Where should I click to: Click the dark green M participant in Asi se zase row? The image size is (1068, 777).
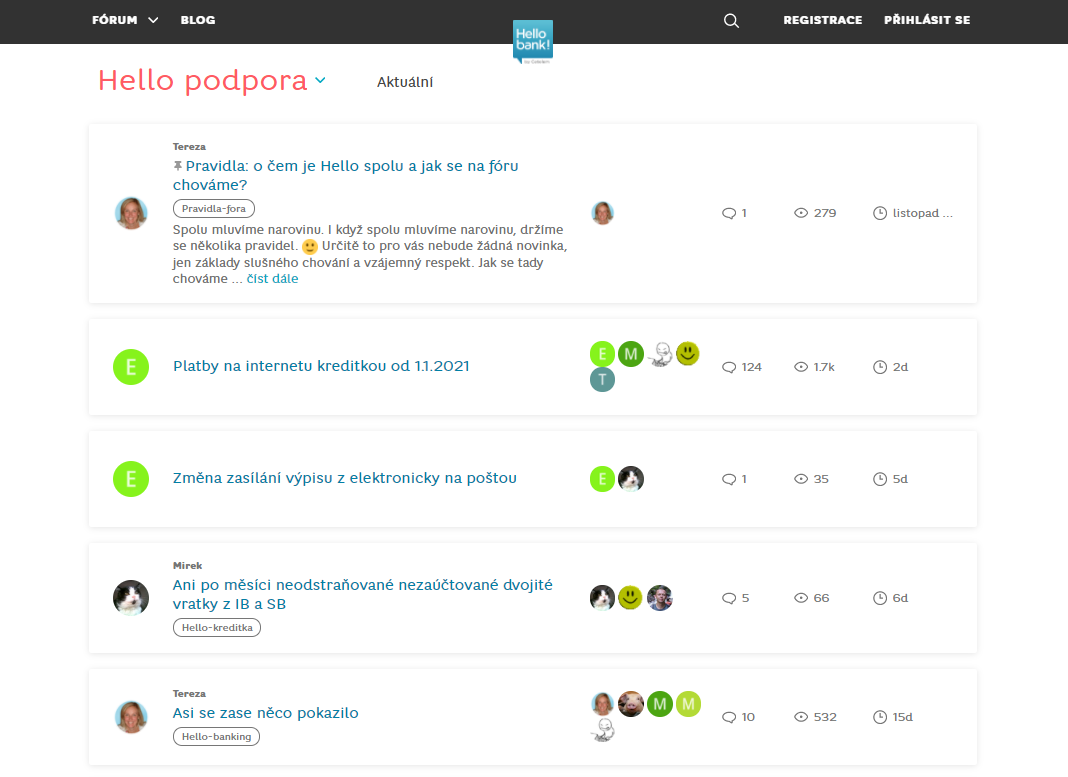pyautogui.click(x=659, y=704)
